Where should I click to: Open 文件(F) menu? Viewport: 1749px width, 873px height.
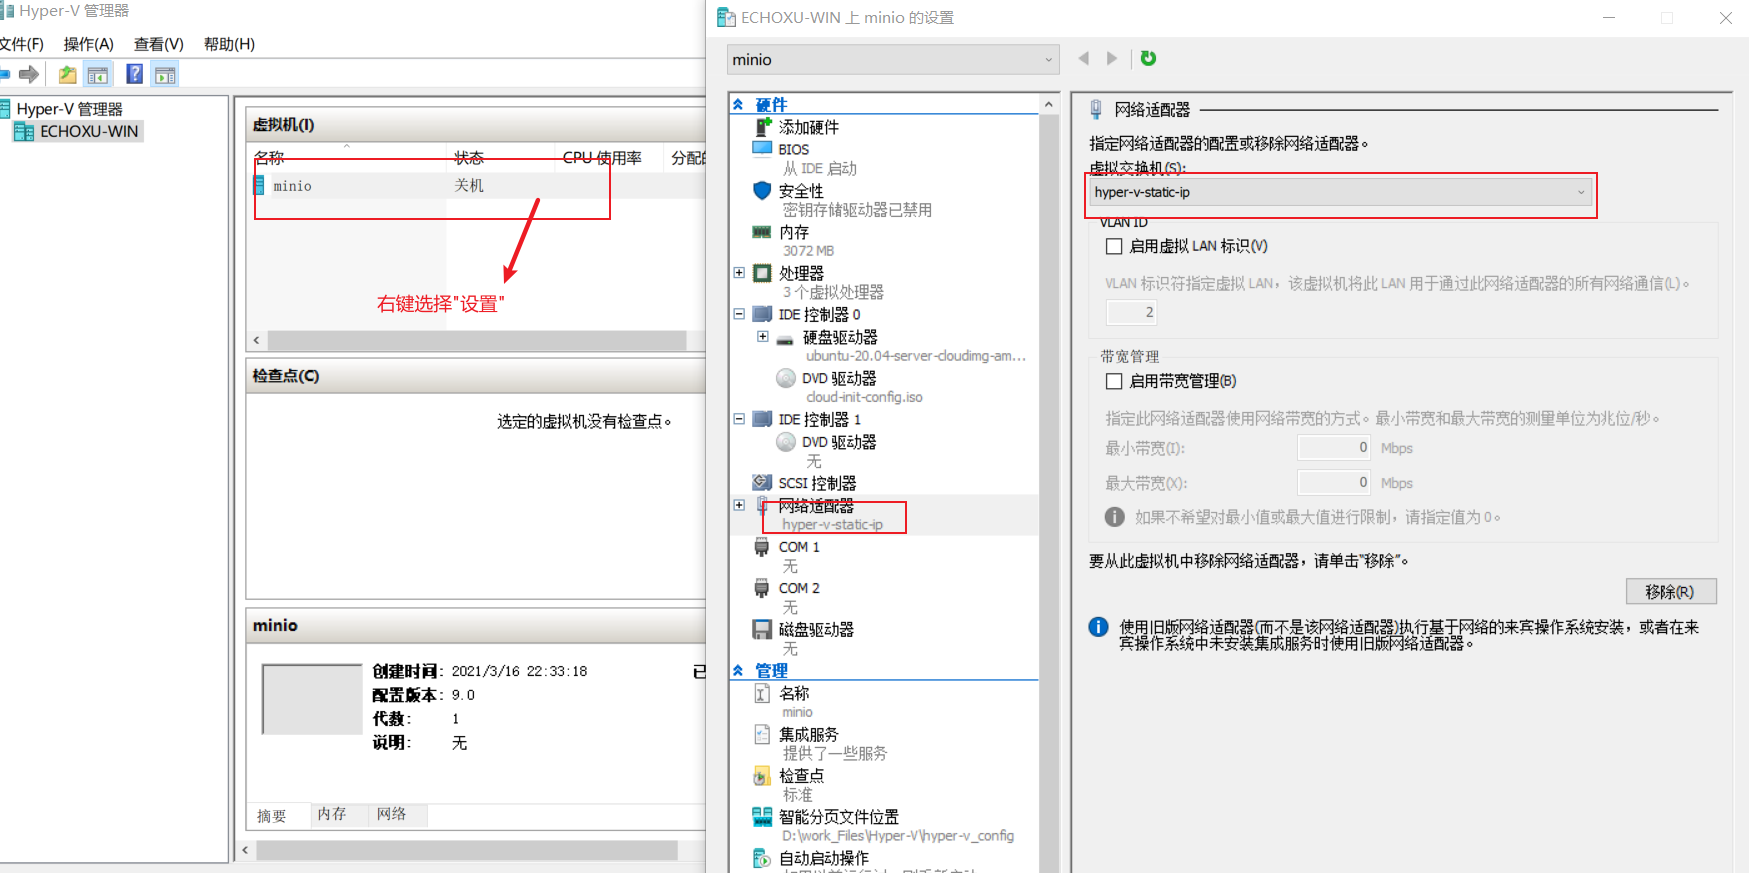point(22,44)
